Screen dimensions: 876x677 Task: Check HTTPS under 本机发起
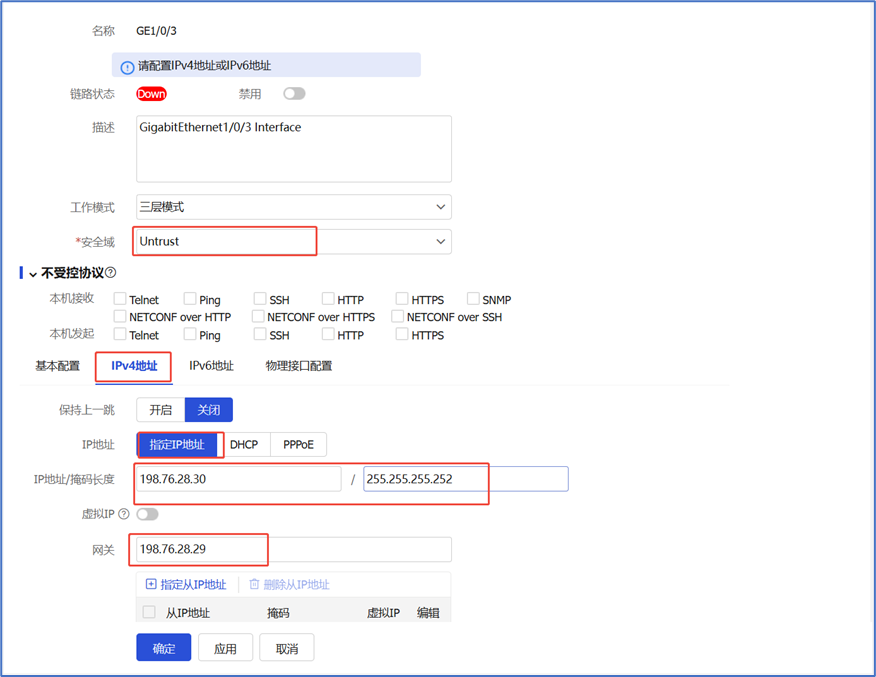point(402,334)
